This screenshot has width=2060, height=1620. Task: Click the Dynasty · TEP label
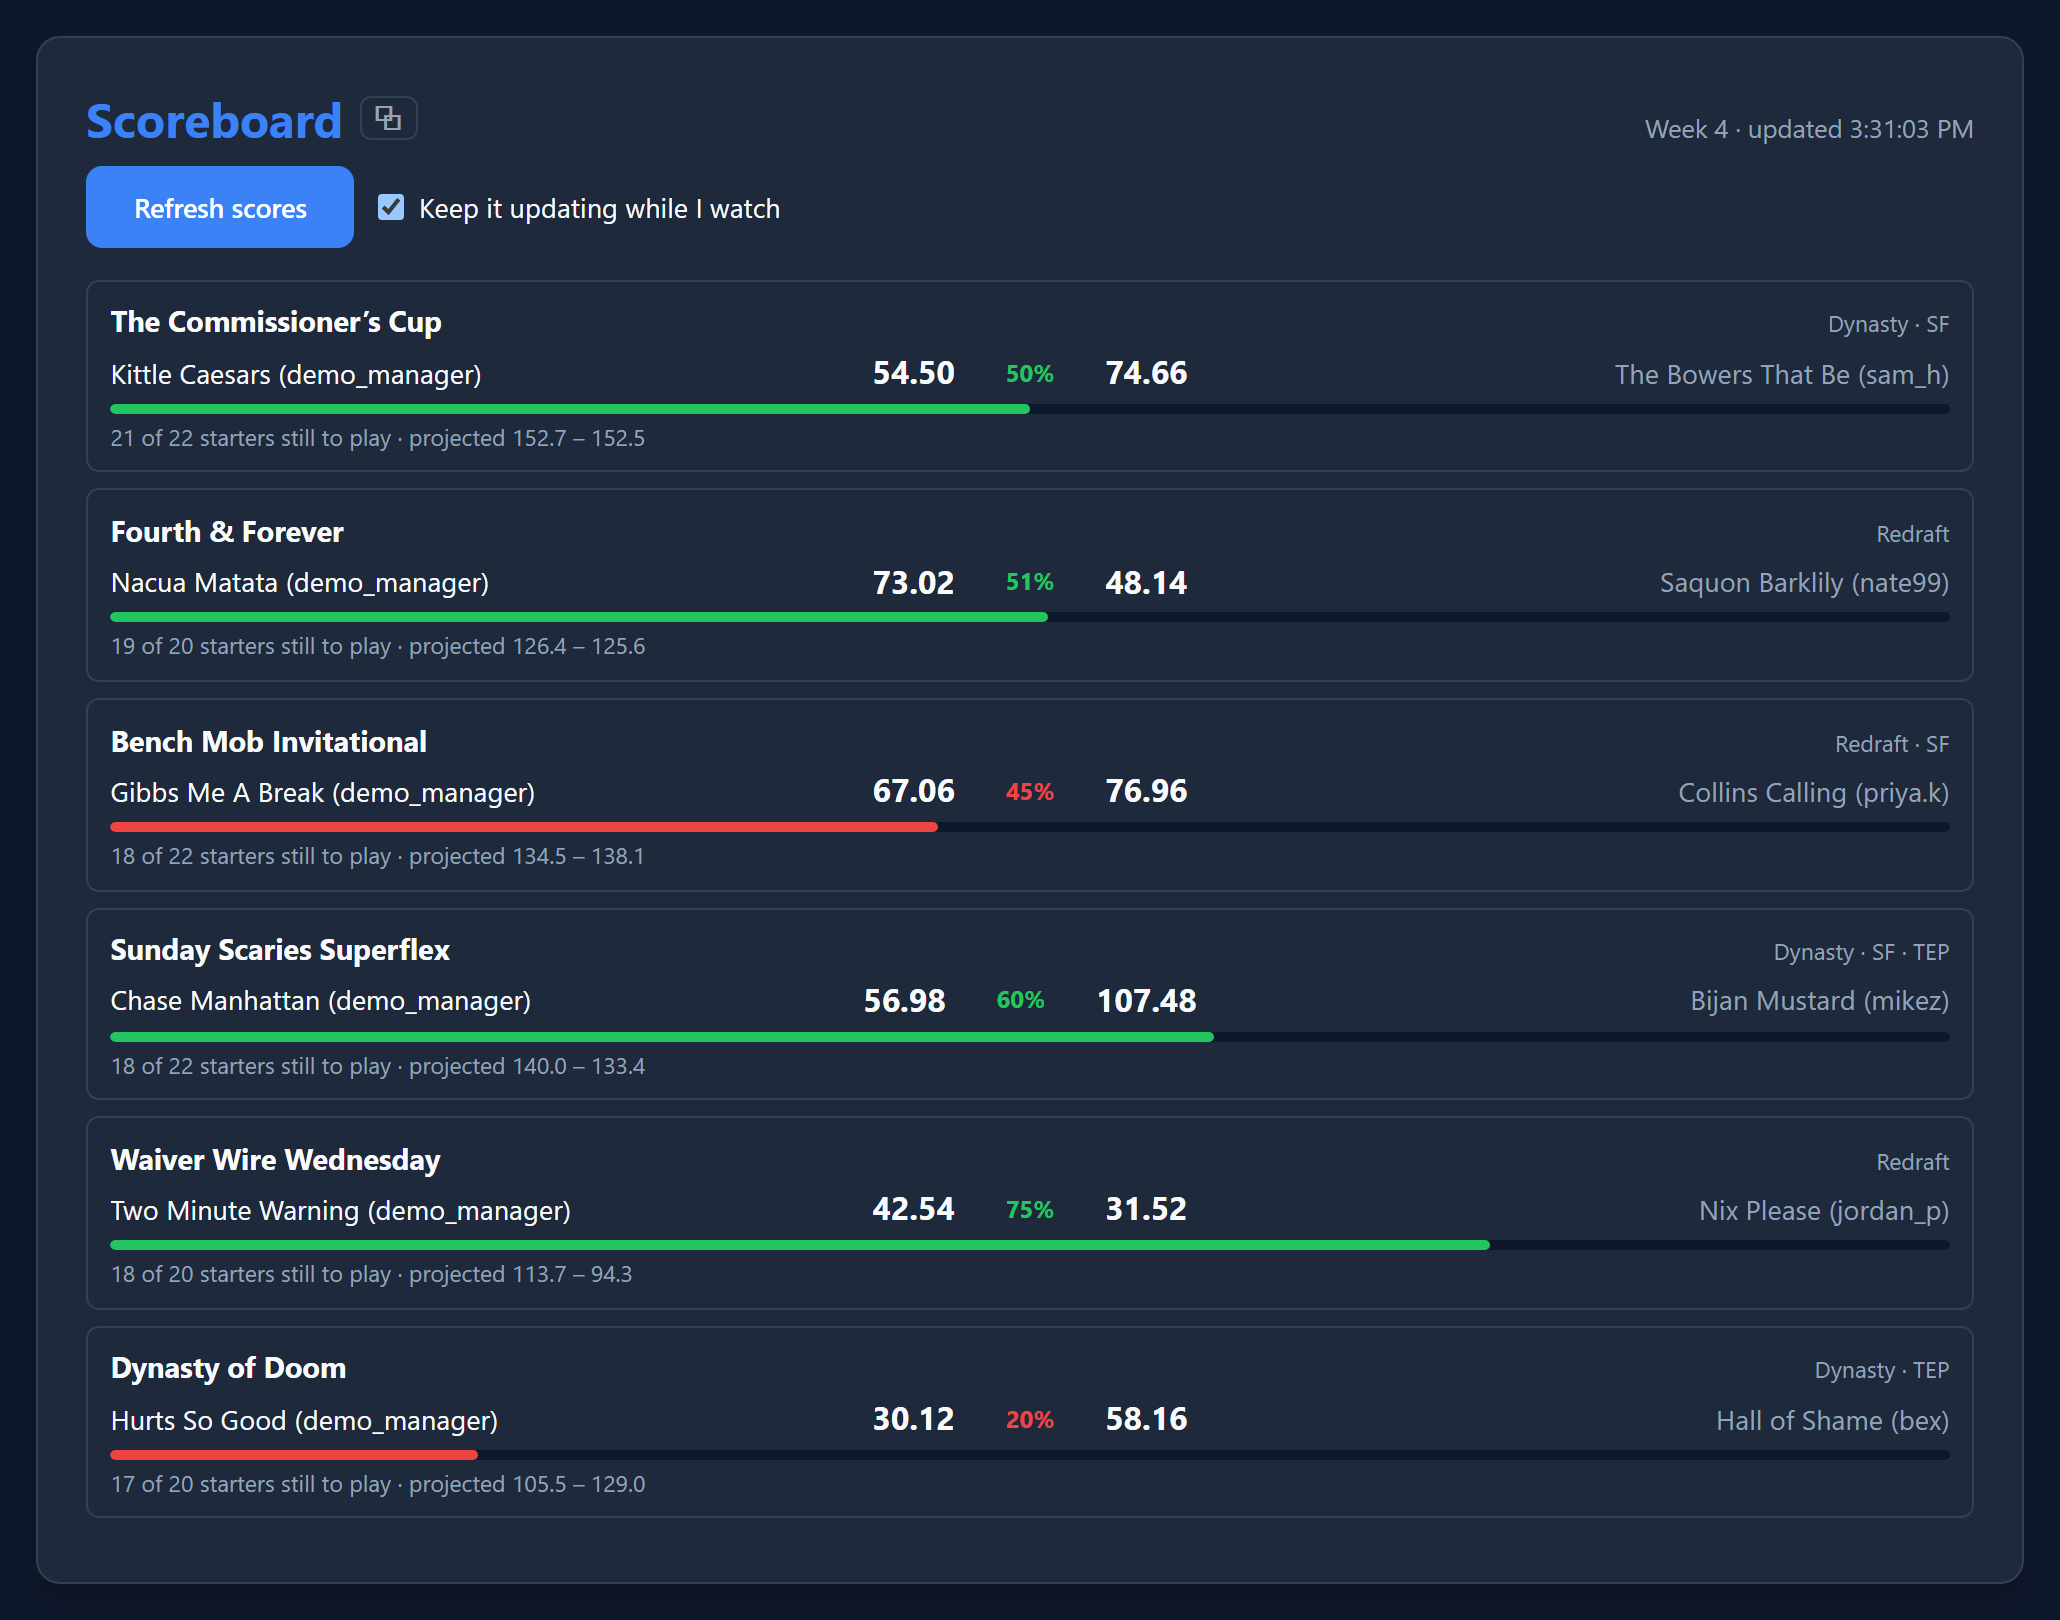[x=1882, y=1370]
